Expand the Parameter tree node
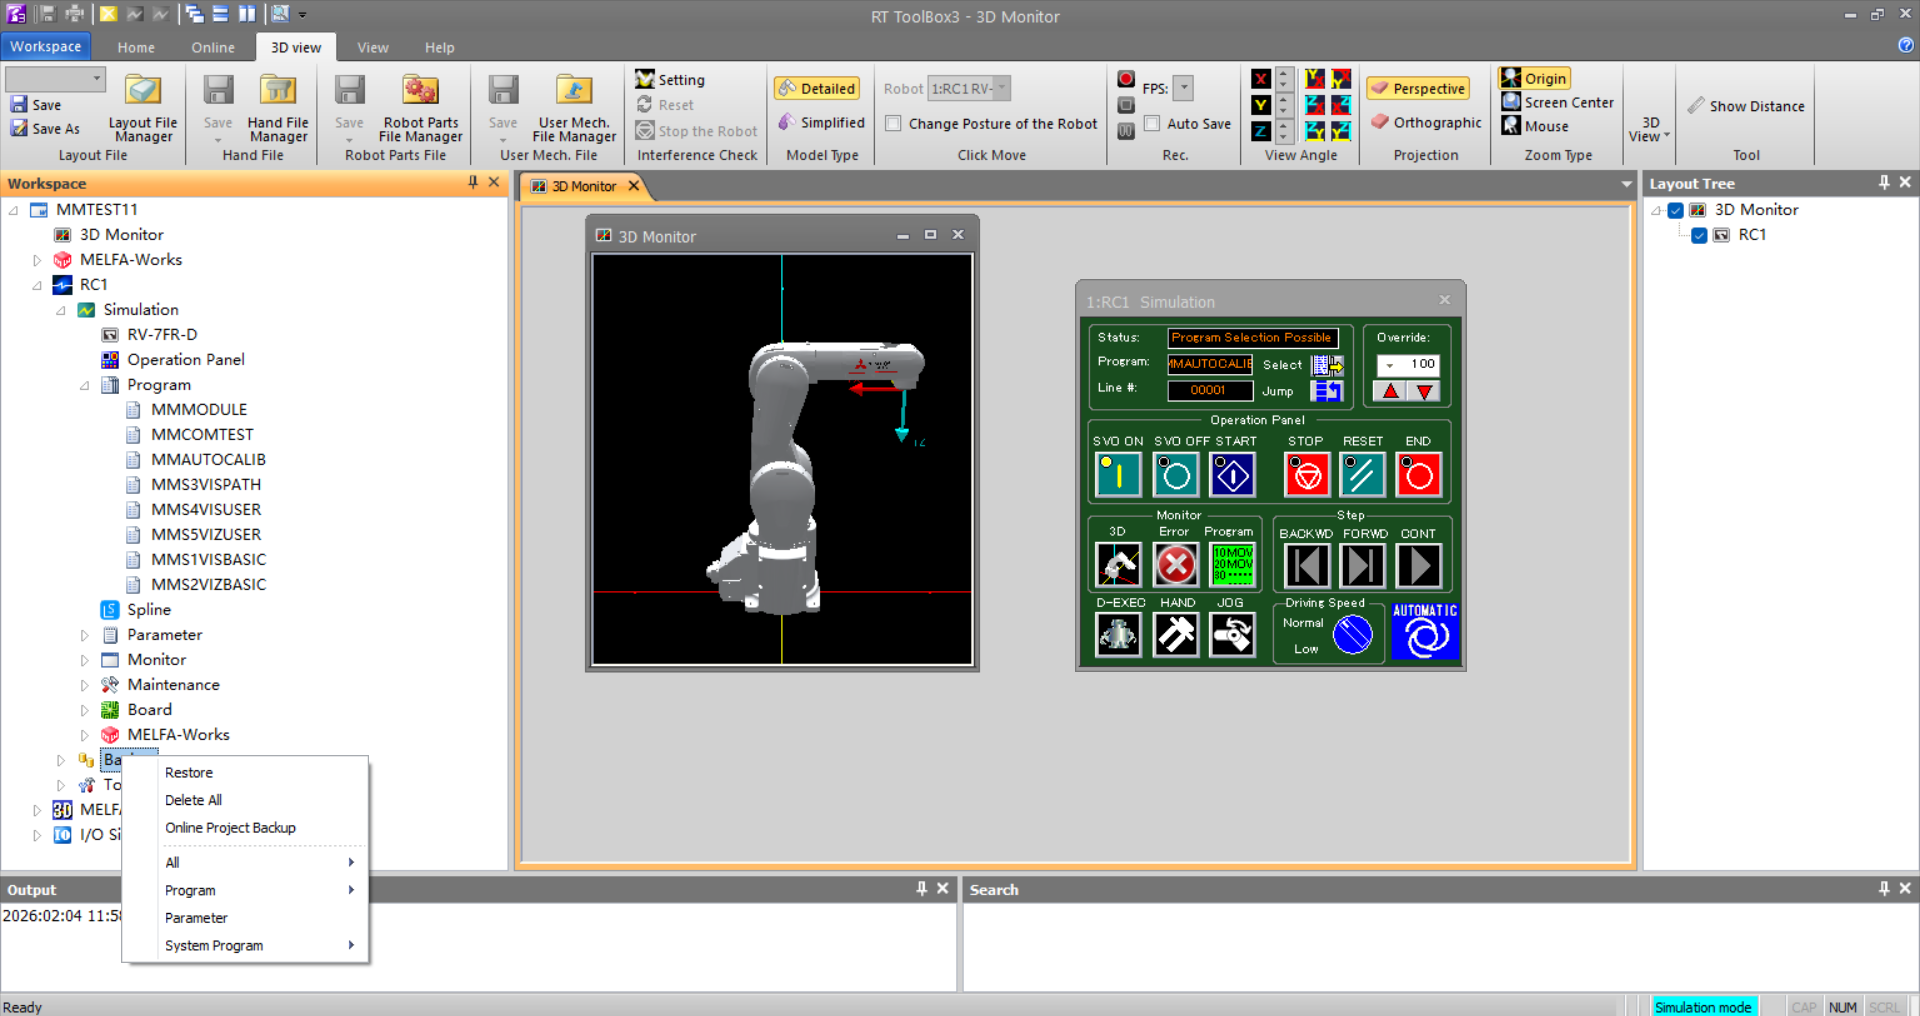 click(x=85, y=635)
